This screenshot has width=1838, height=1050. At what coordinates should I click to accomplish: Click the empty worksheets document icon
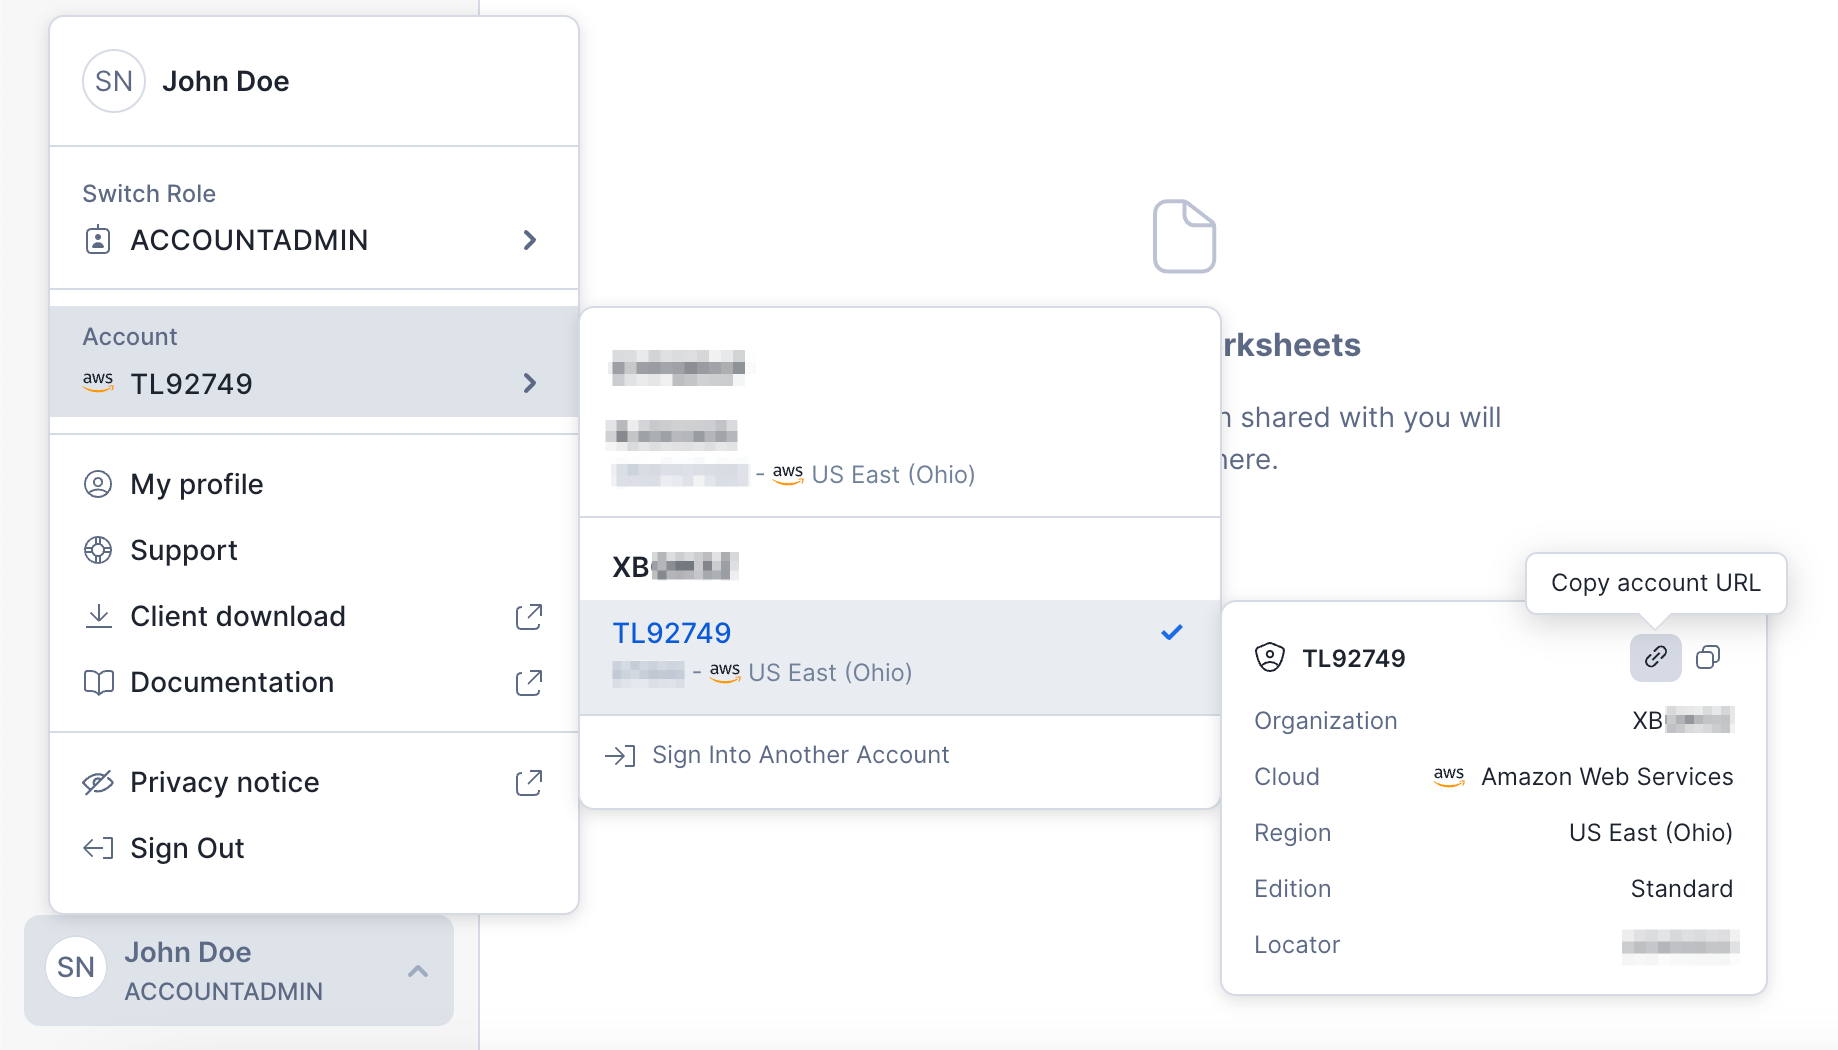[x=1184, y=236]
